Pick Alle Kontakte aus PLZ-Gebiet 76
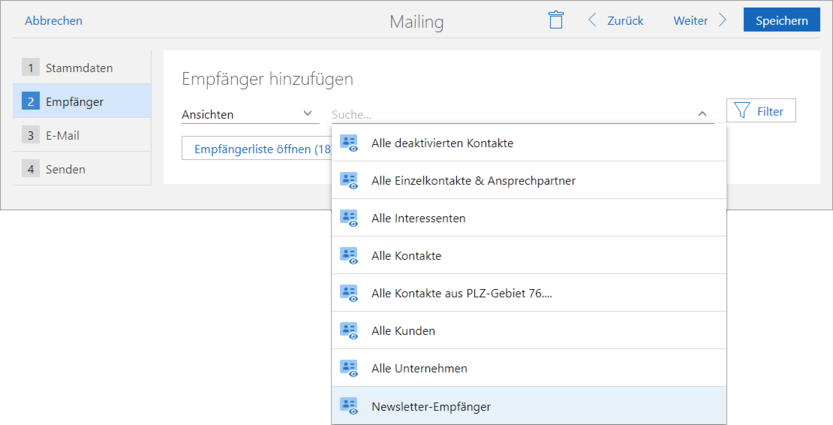833x425 pixels. click(x=461, y=293)
